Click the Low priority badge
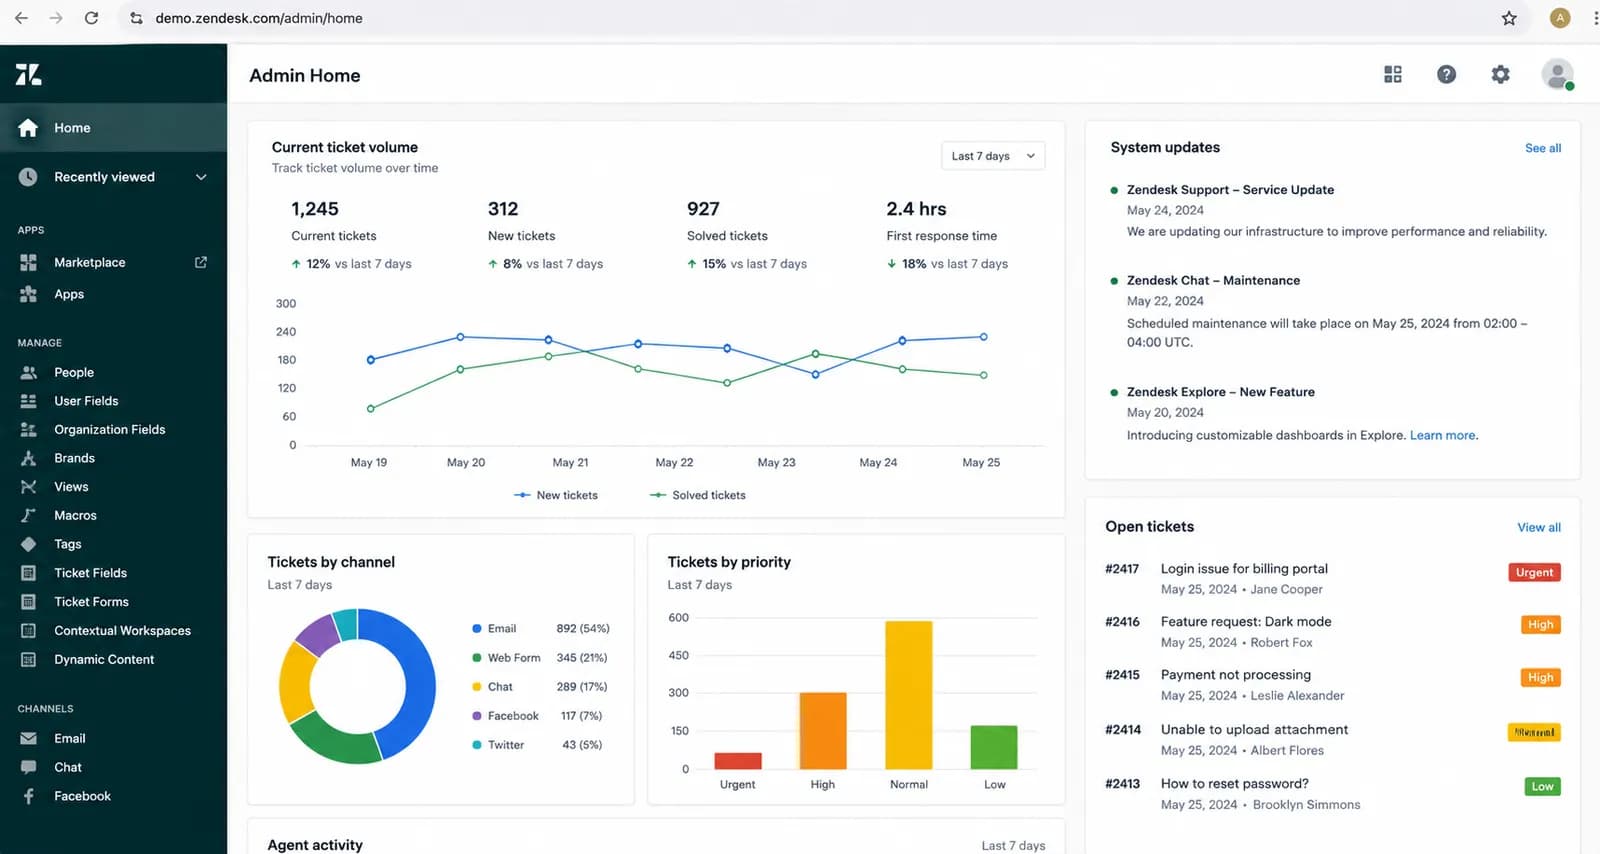This screenshot has width=1600, height=854. 1542,786
